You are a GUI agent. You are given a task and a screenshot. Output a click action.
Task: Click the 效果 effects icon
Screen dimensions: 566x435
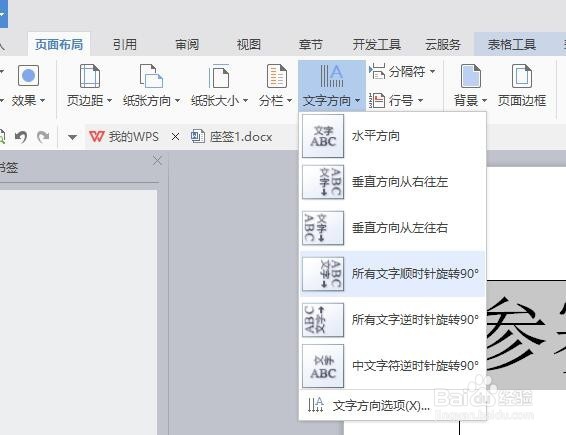29,75
